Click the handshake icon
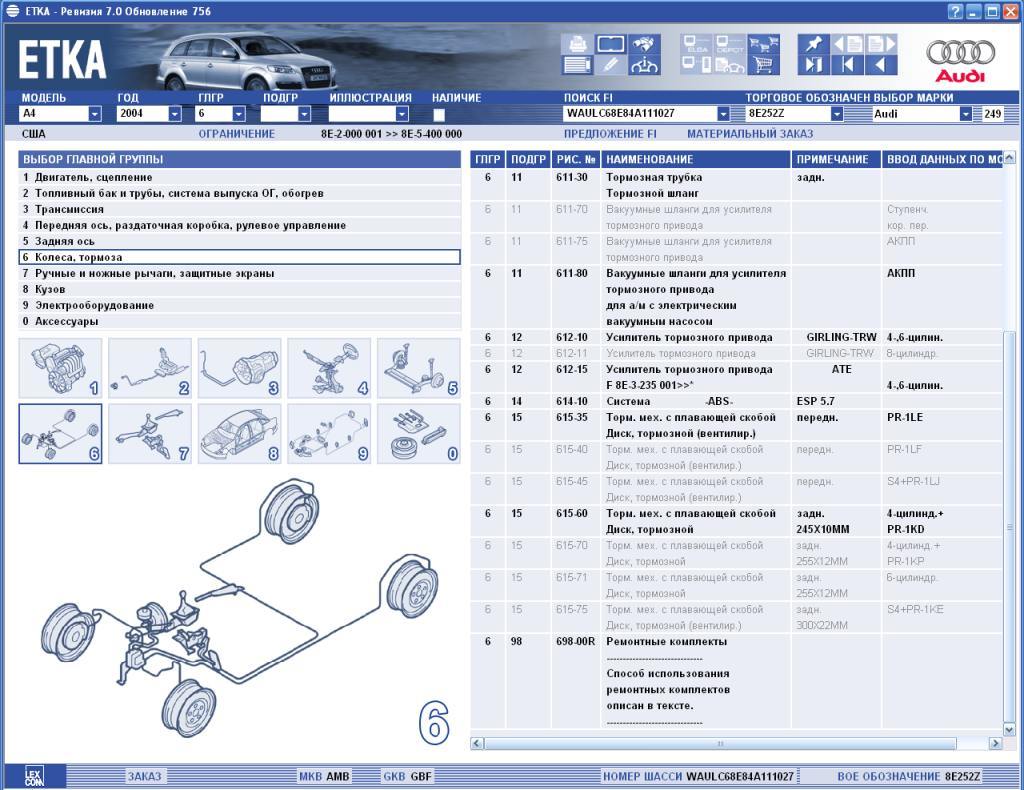This screenshot has width=1024, height=790. [x=644, y=44]
